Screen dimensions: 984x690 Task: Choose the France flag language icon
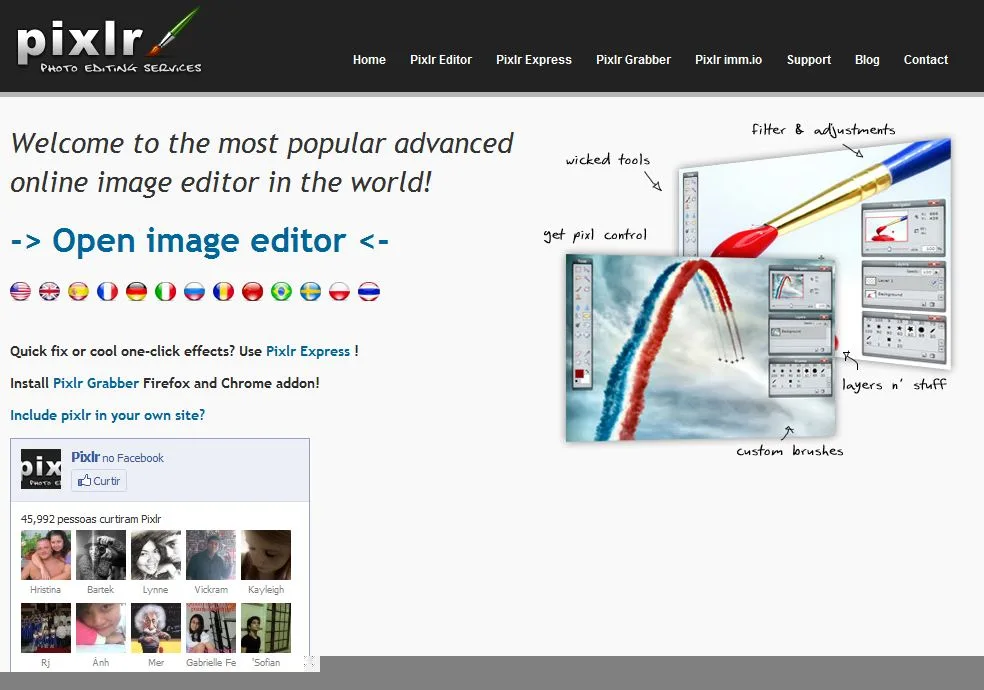coord(107,292)
